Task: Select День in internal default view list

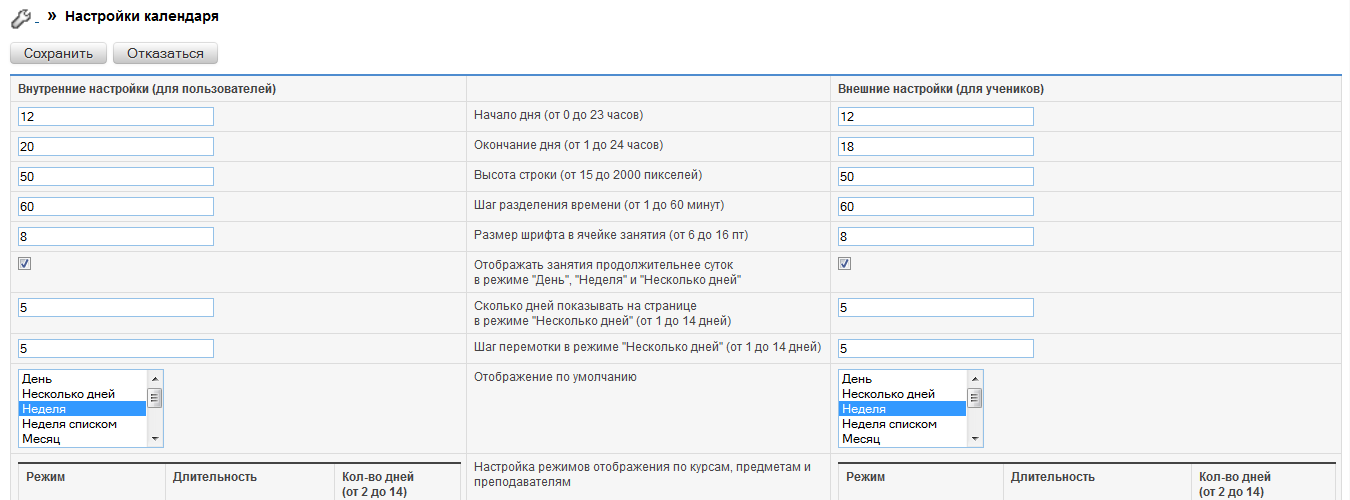Action: click(x=82, y=379)
